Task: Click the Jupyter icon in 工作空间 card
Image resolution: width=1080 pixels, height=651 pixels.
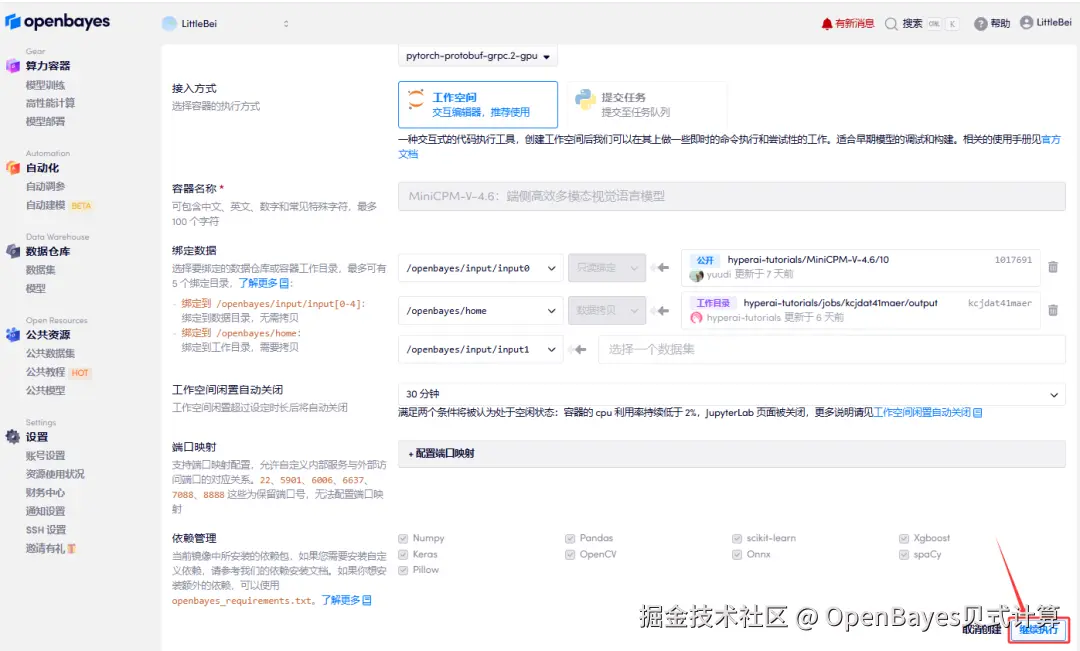Action: (x=416, y=99)
